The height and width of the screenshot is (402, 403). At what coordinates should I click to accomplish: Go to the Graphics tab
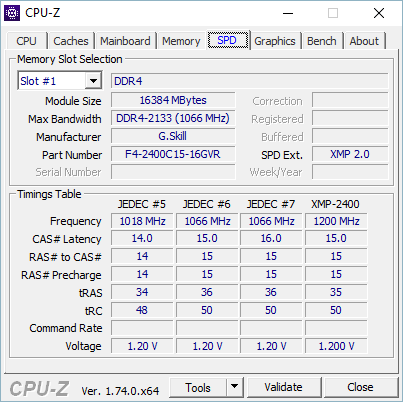[x=275, y=41]
